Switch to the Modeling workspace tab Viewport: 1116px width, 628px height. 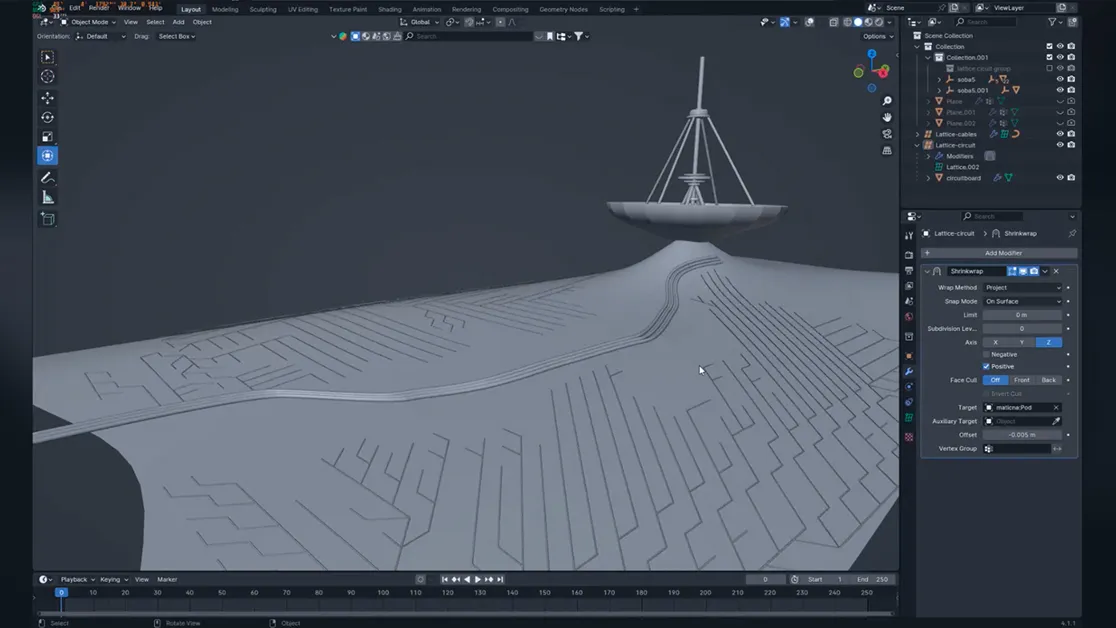coord(224,9)
